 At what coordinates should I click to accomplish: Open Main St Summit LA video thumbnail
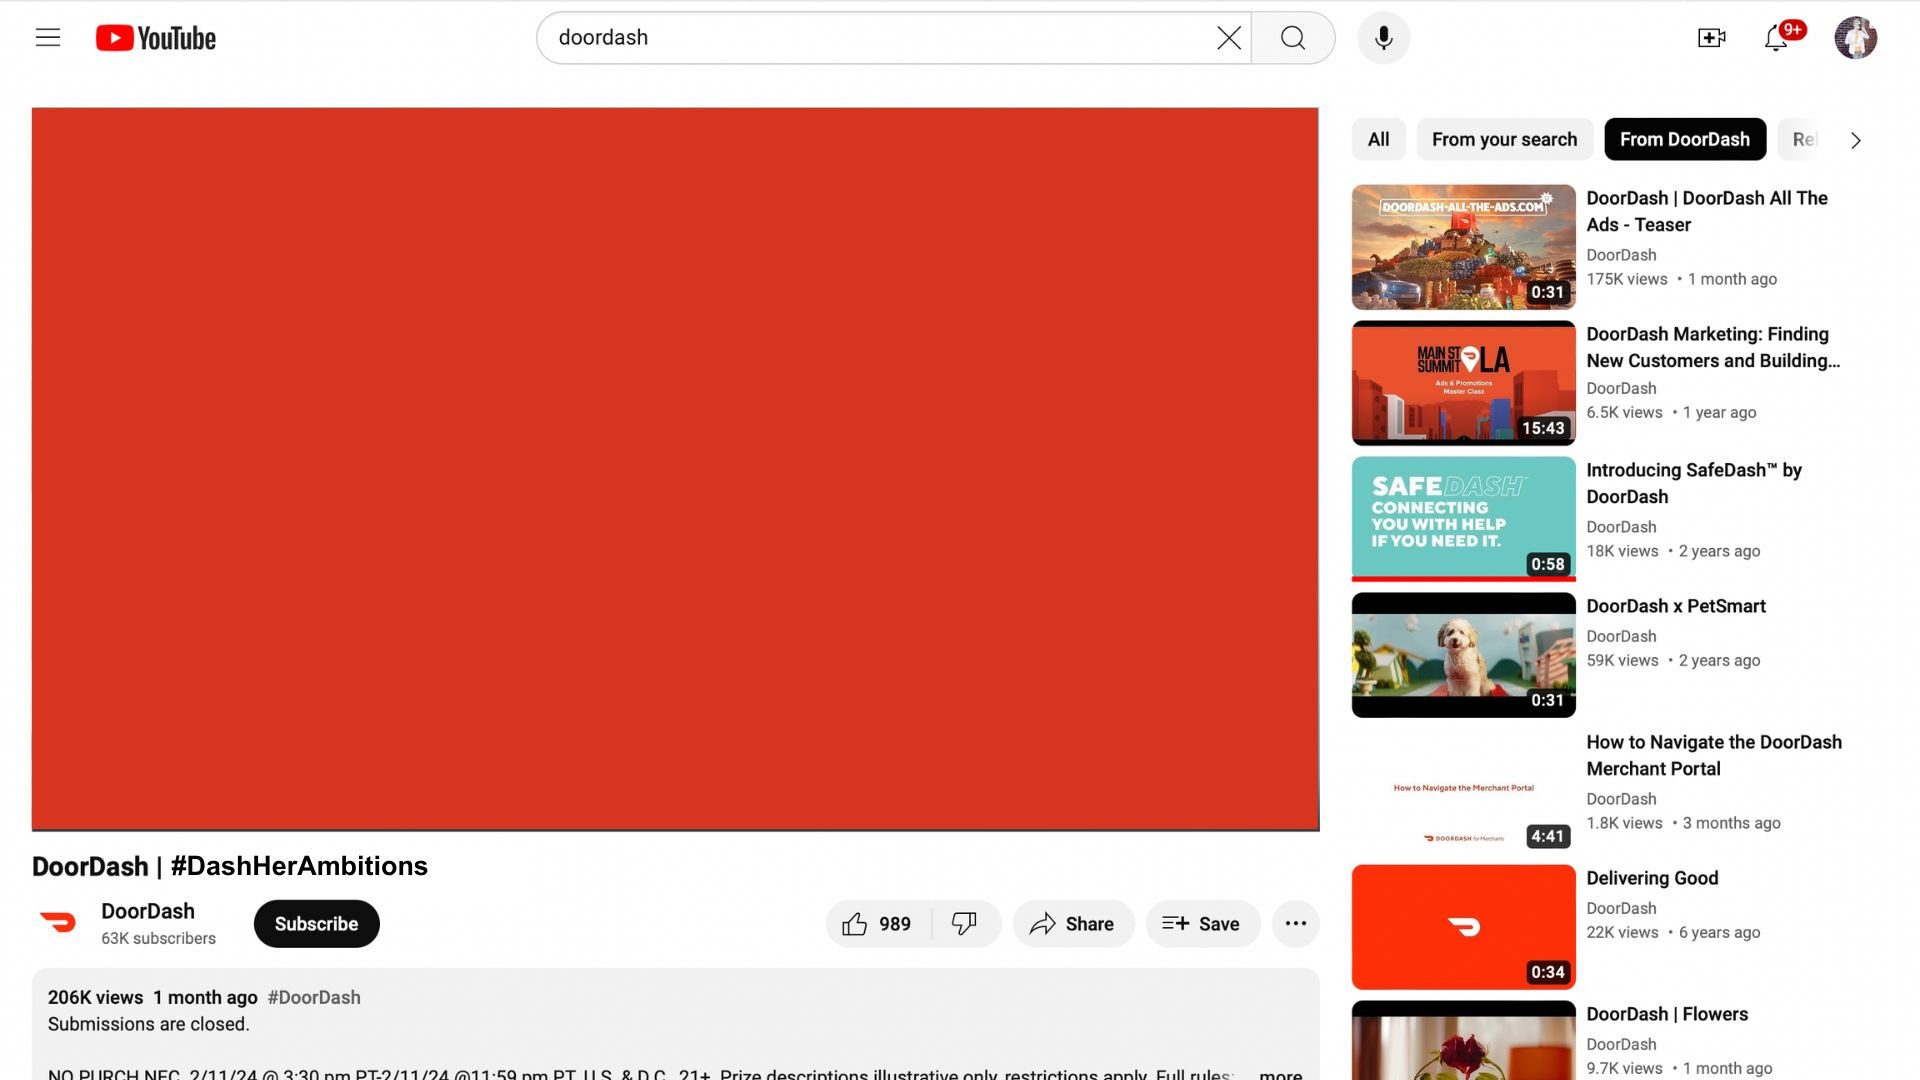(x=1464, y=383)
